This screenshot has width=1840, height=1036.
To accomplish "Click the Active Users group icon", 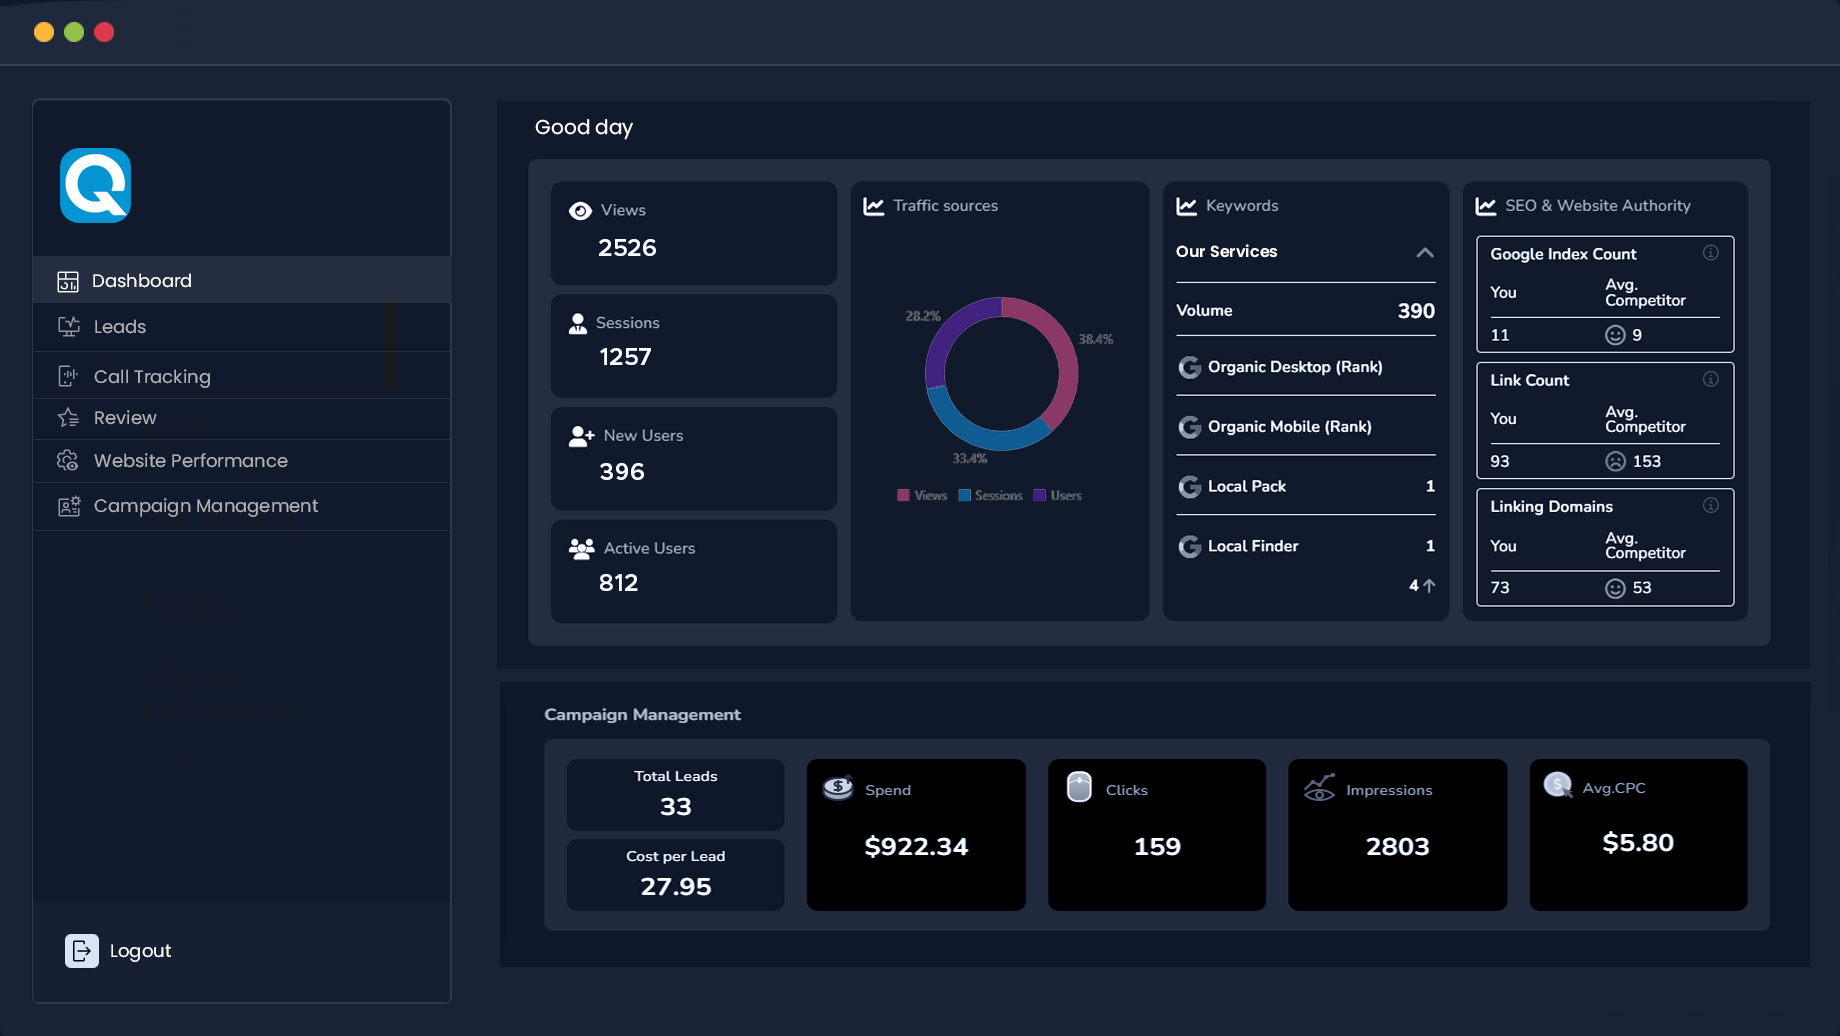I will click(x=582, y=548).
